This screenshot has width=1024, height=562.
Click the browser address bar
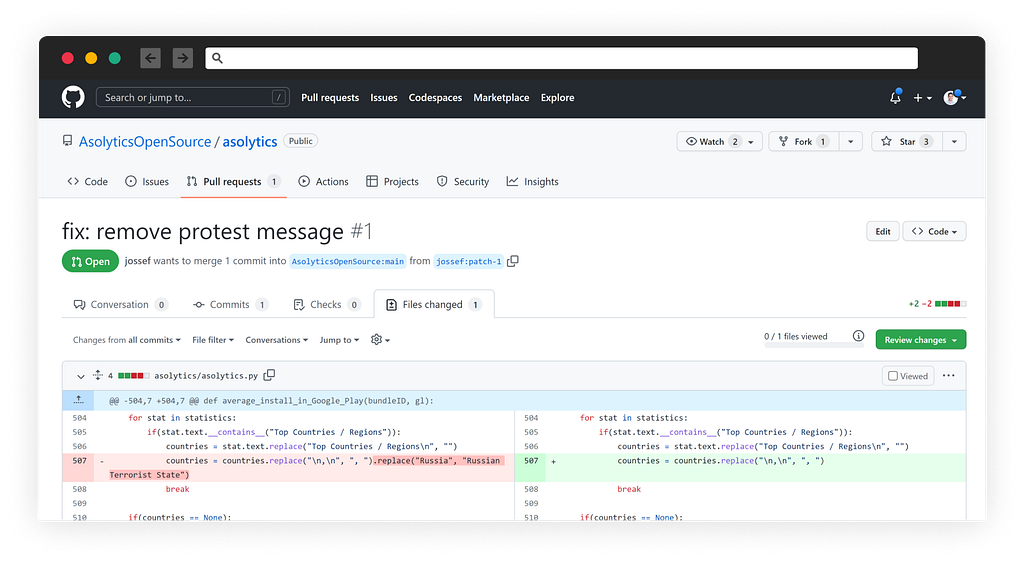click(562, 58)
